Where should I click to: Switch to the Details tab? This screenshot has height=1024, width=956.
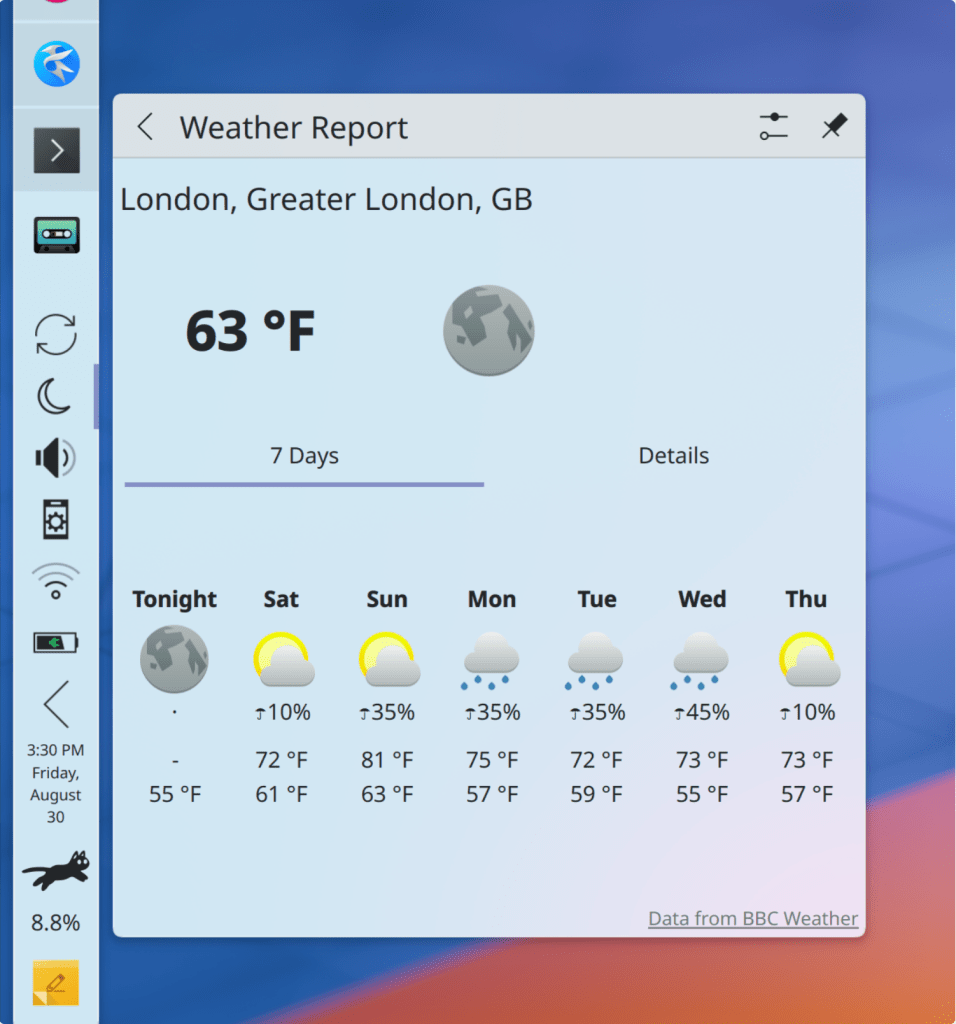[673, 456]
